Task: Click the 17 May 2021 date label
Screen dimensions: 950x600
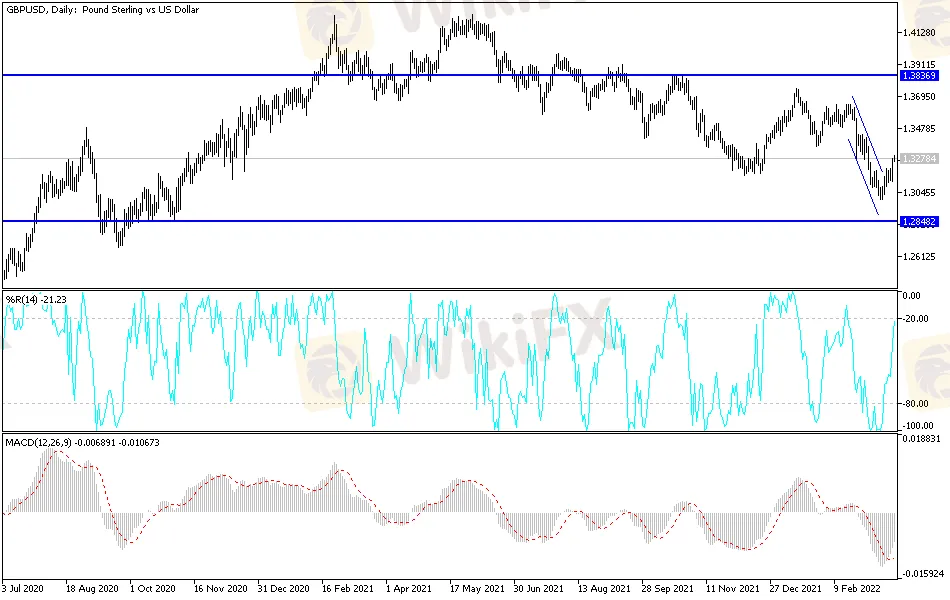Action: (x=477, y=588)
